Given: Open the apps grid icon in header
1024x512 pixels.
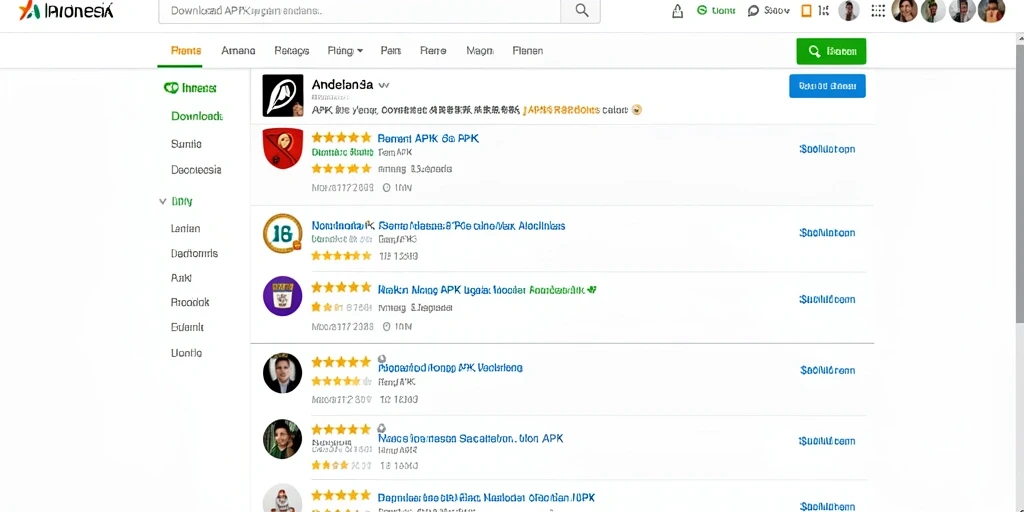Looking at the screenshot, I should click(x=878, y=10).
